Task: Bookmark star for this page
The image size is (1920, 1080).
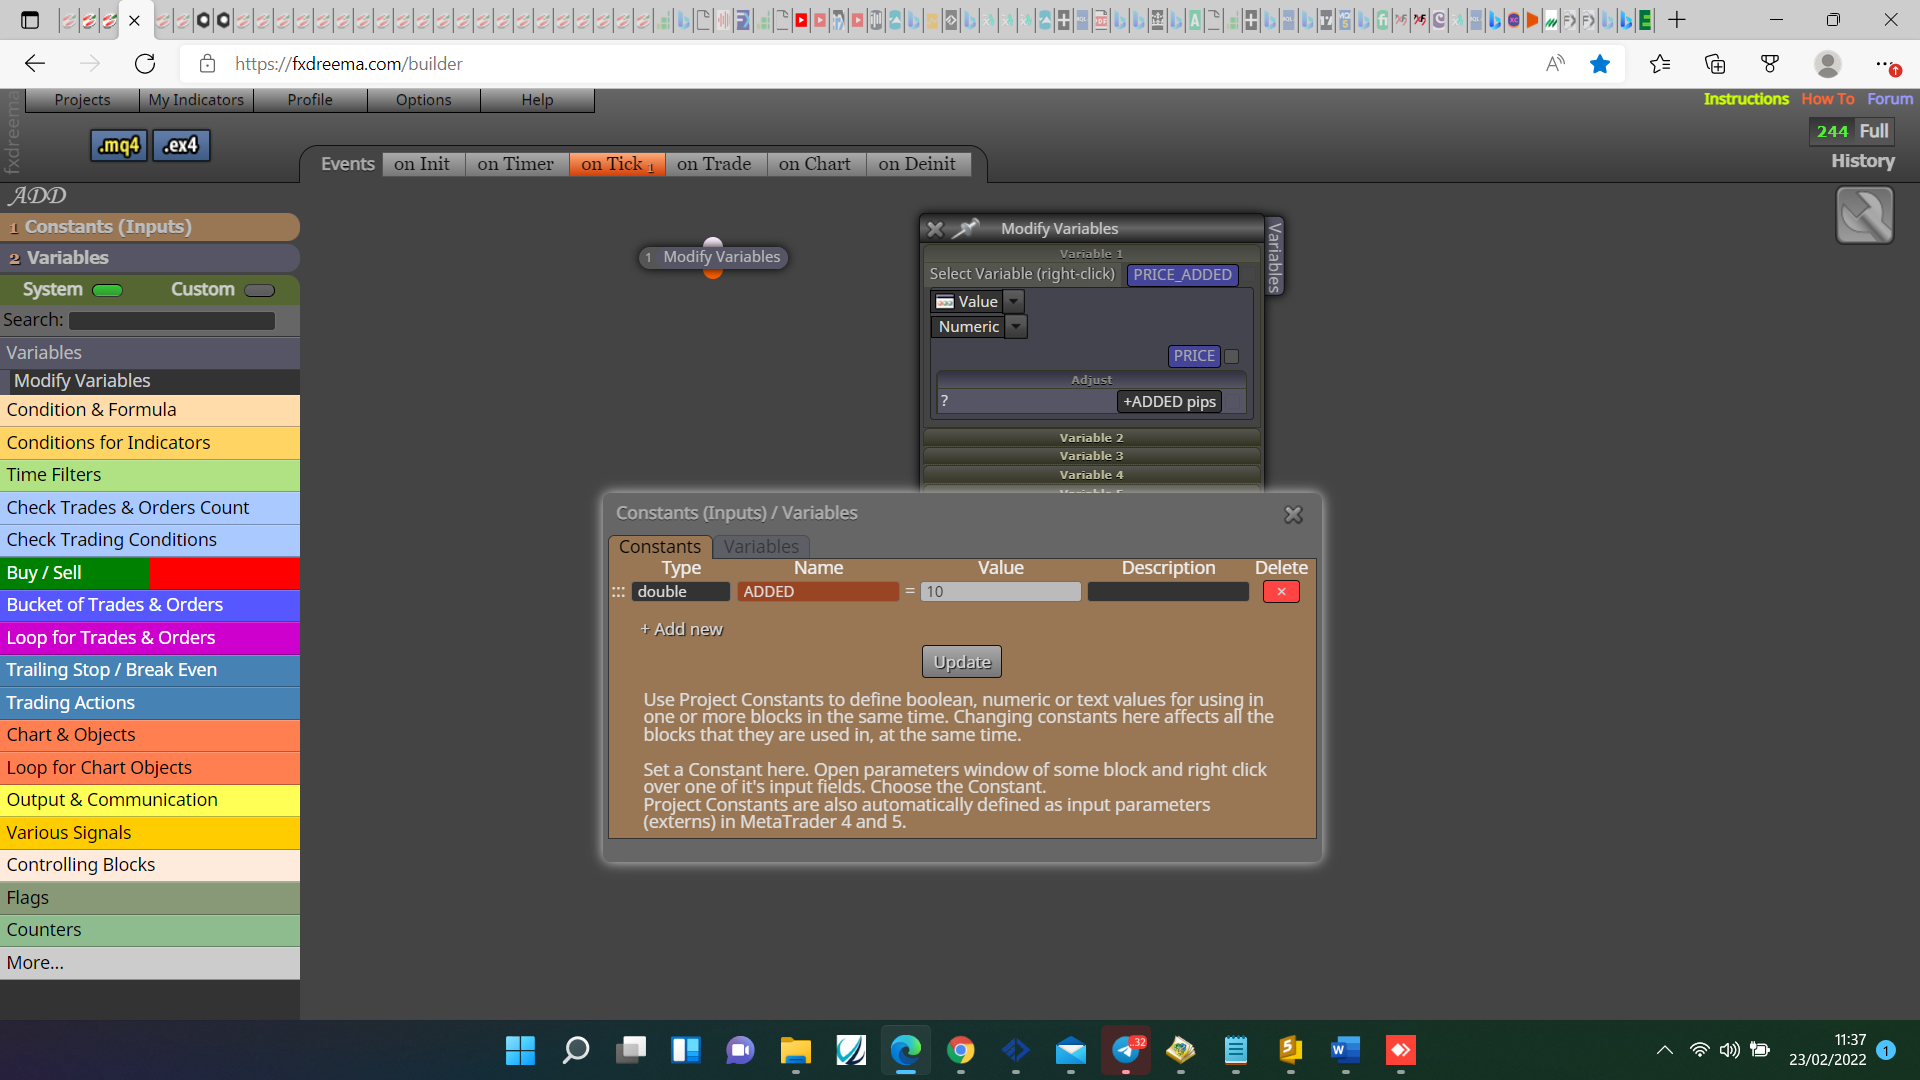Action: coord(1600,64)
